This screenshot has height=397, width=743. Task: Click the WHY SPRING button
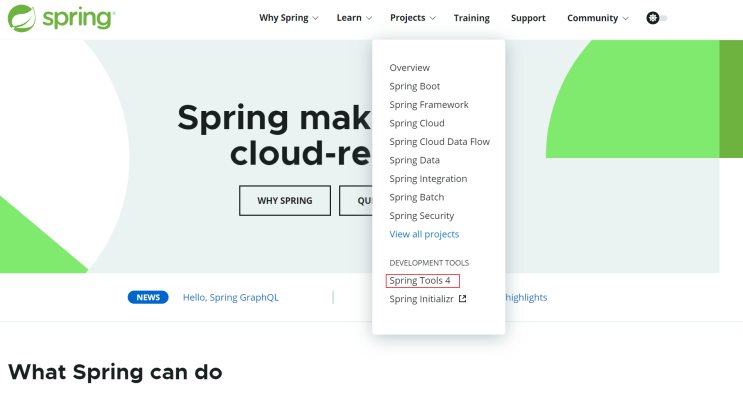pyautogui.click(x=285, y=200)
